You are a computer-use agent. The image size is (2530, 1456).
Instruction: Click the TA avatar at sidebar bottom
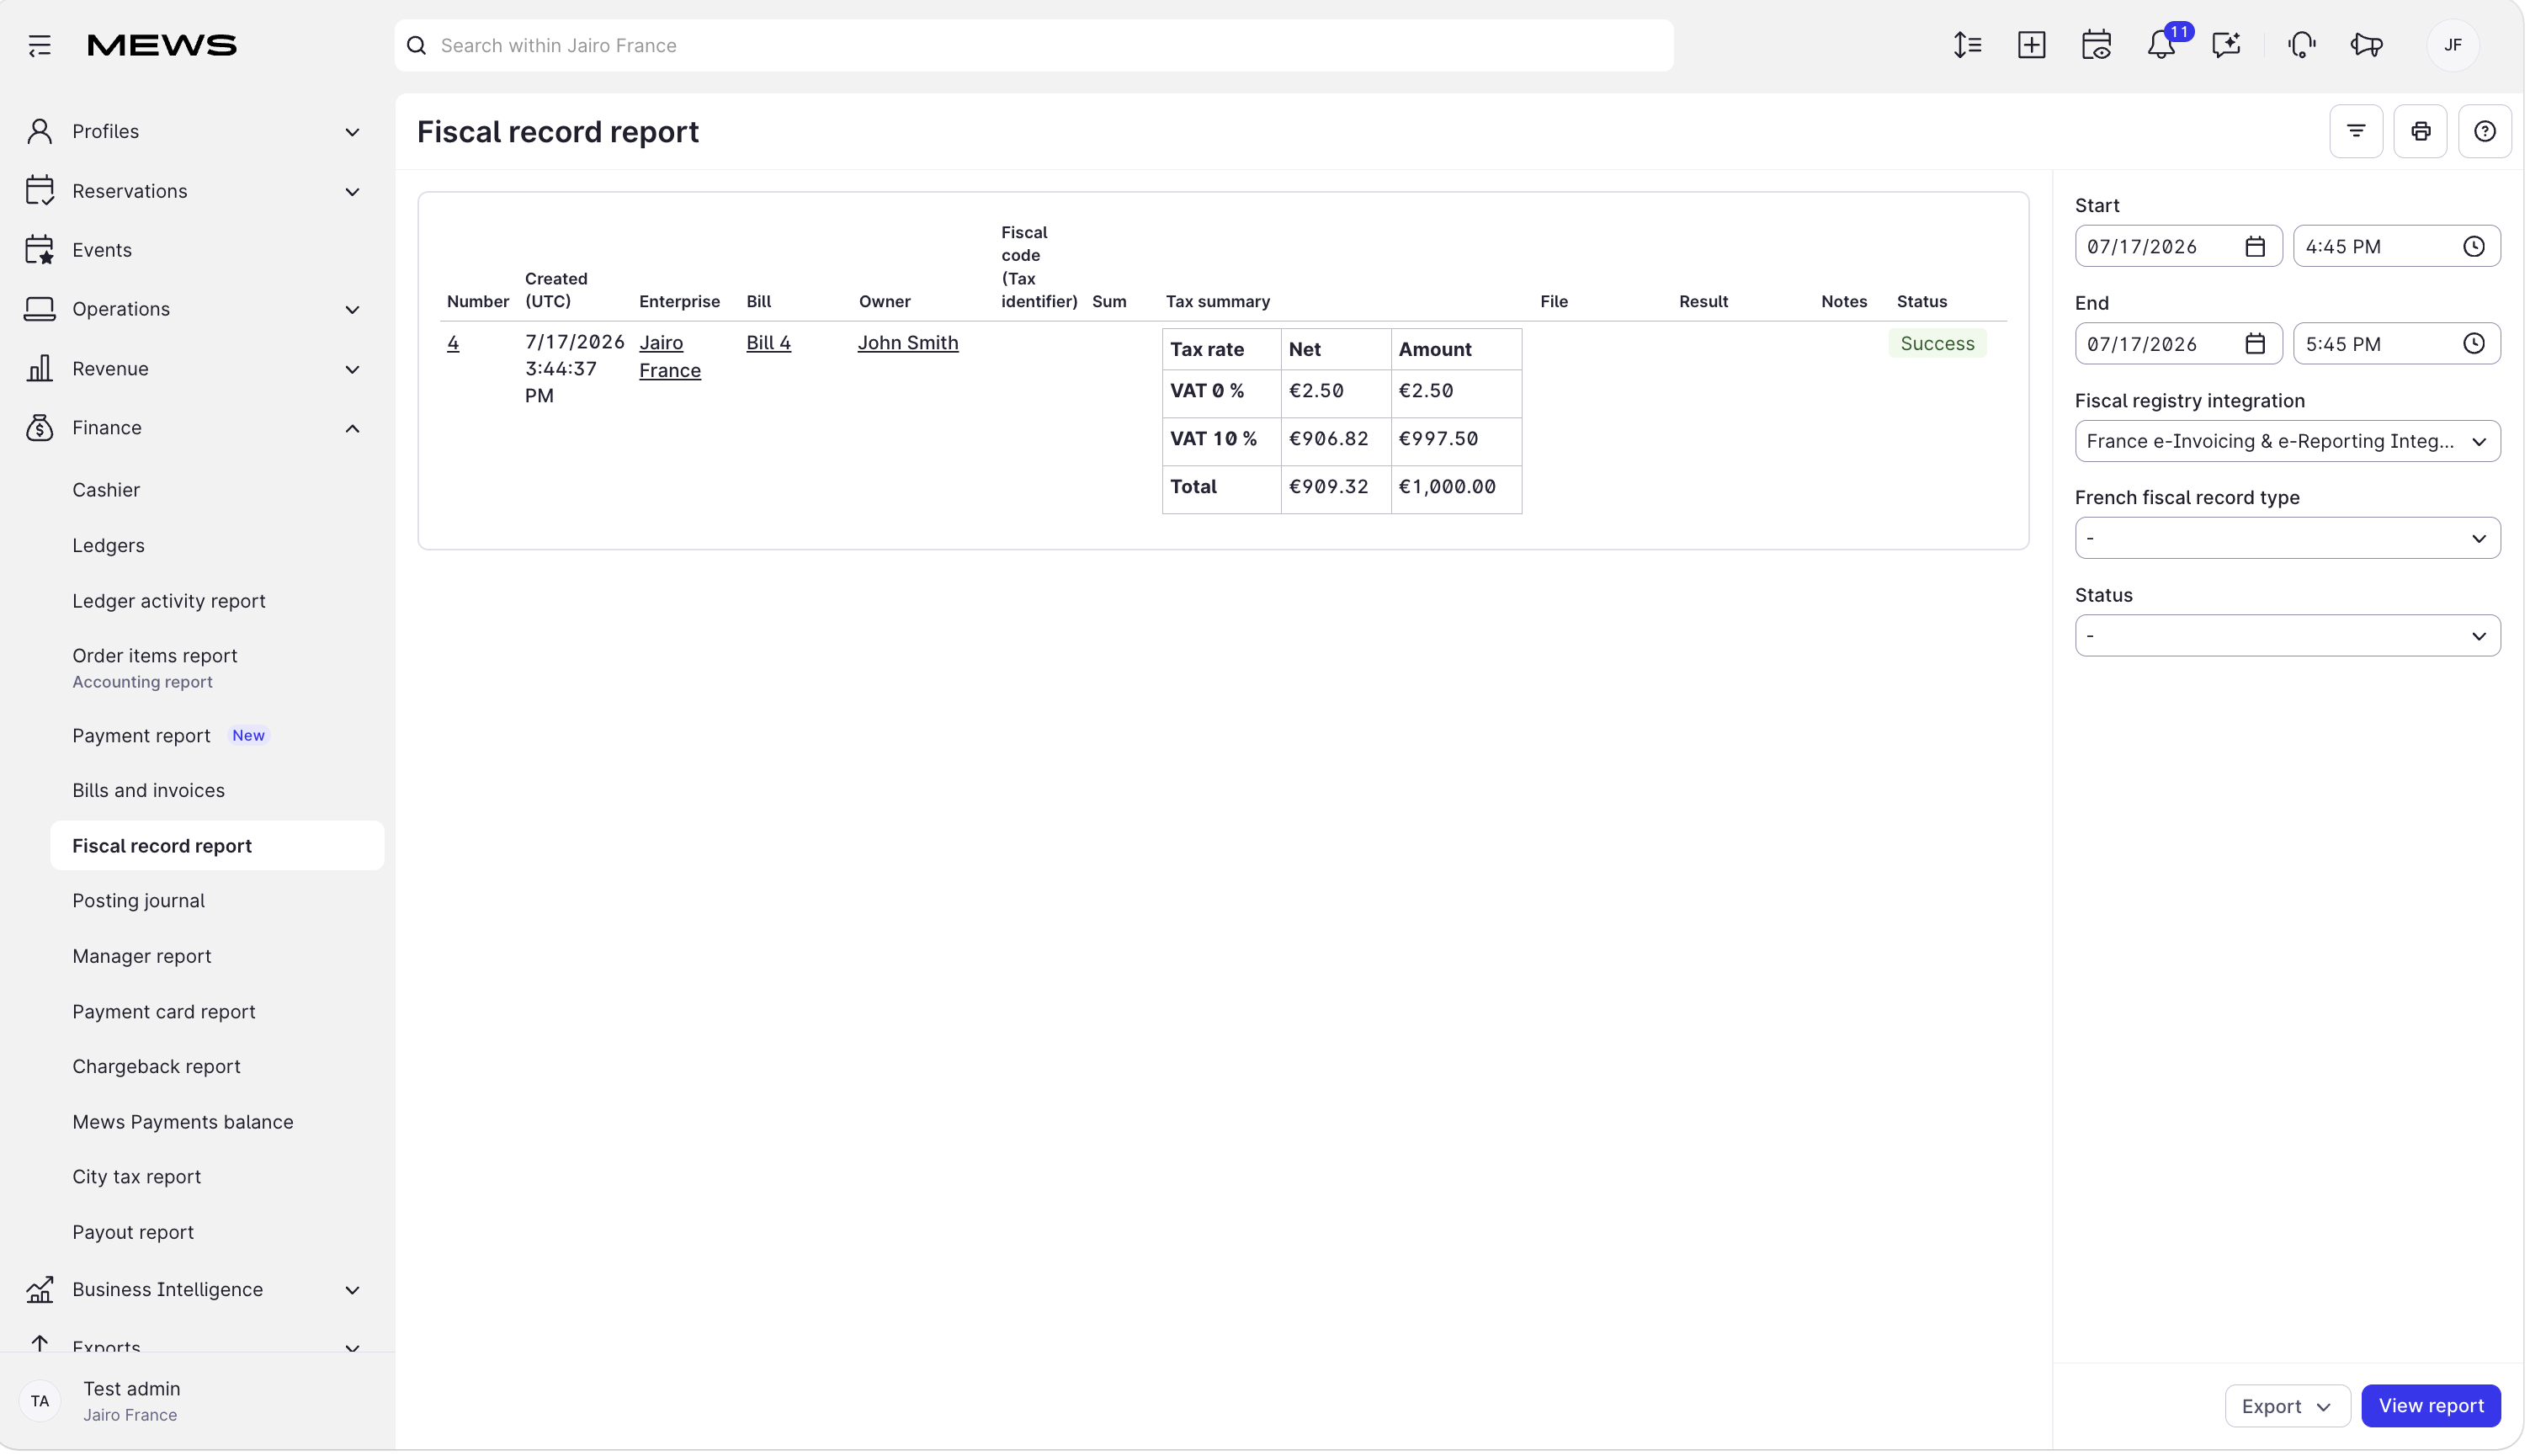coord(40,1403)
